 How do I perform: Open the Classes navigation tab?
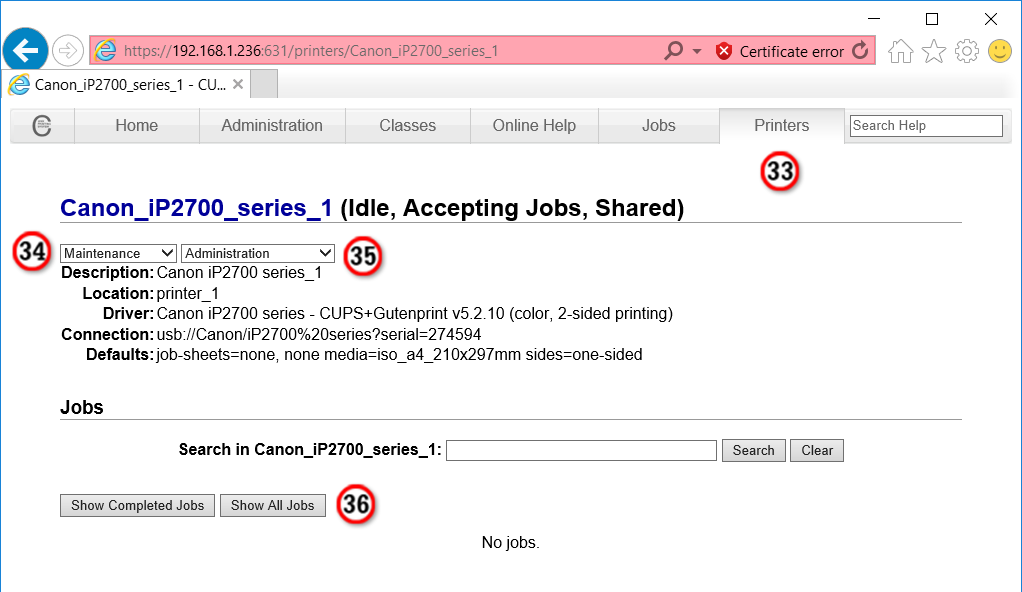(x=407, y=125)
